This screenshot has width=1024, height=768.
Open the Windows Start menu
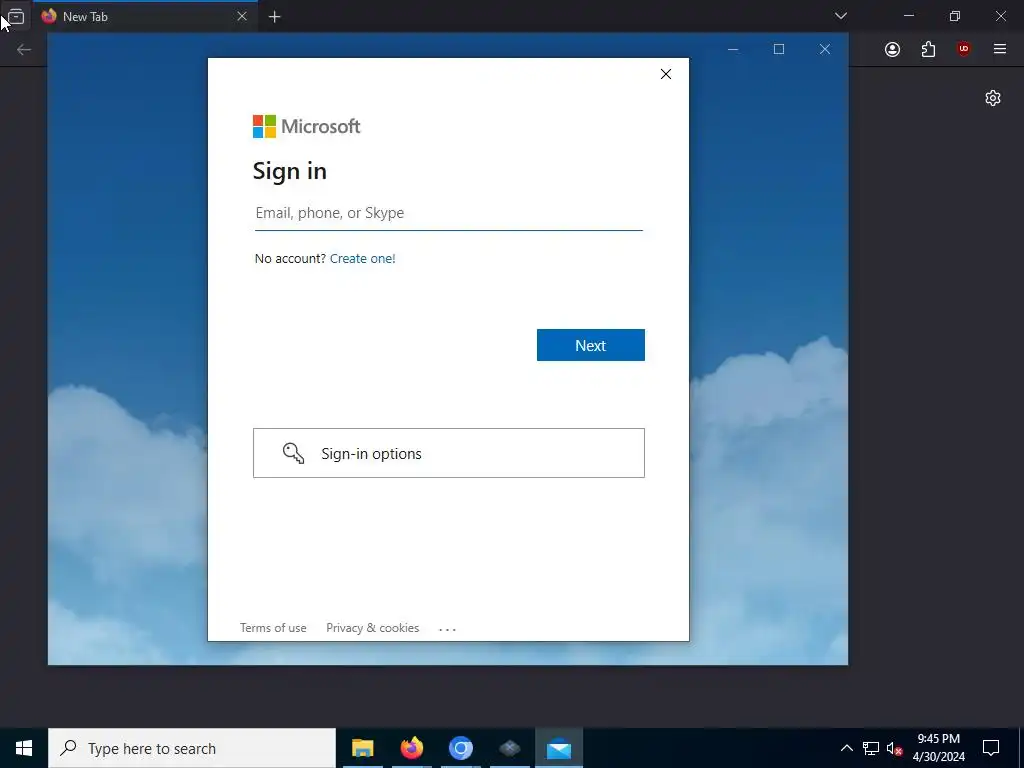(x=24, y=748)
